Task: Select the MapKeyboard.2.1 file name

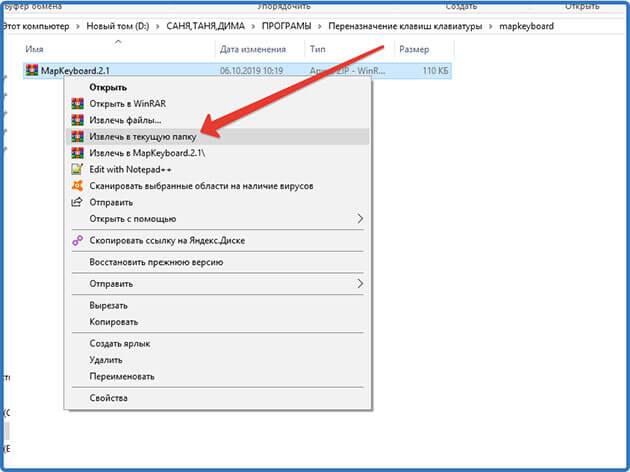Action: click(x=75, y=71)
